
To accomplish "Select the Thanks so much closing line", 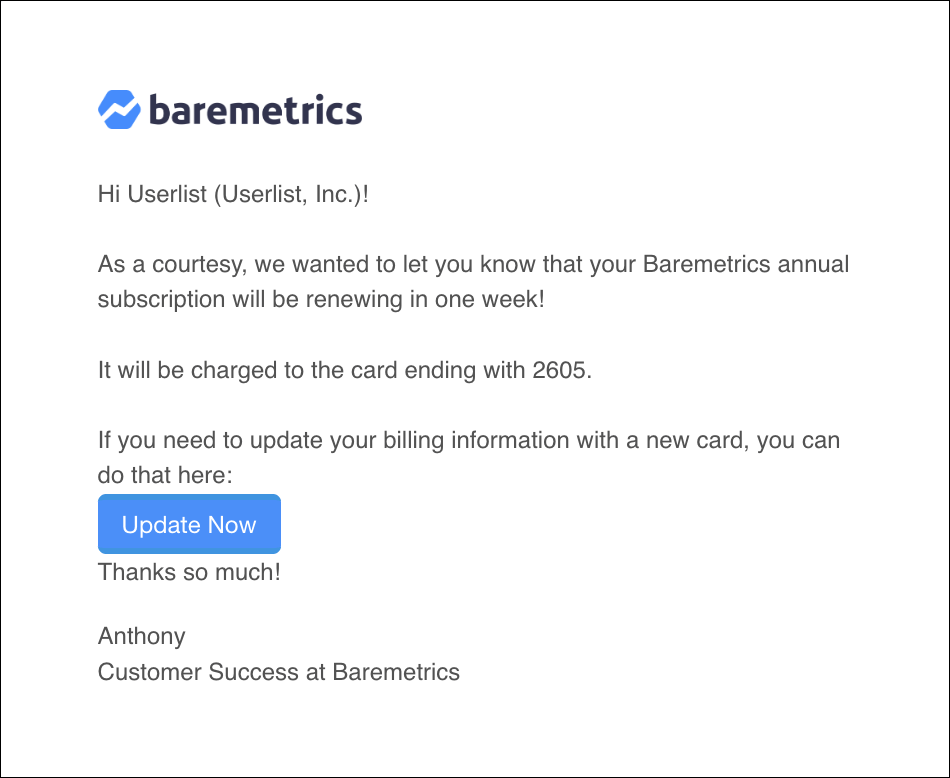I will pos(188,572).
